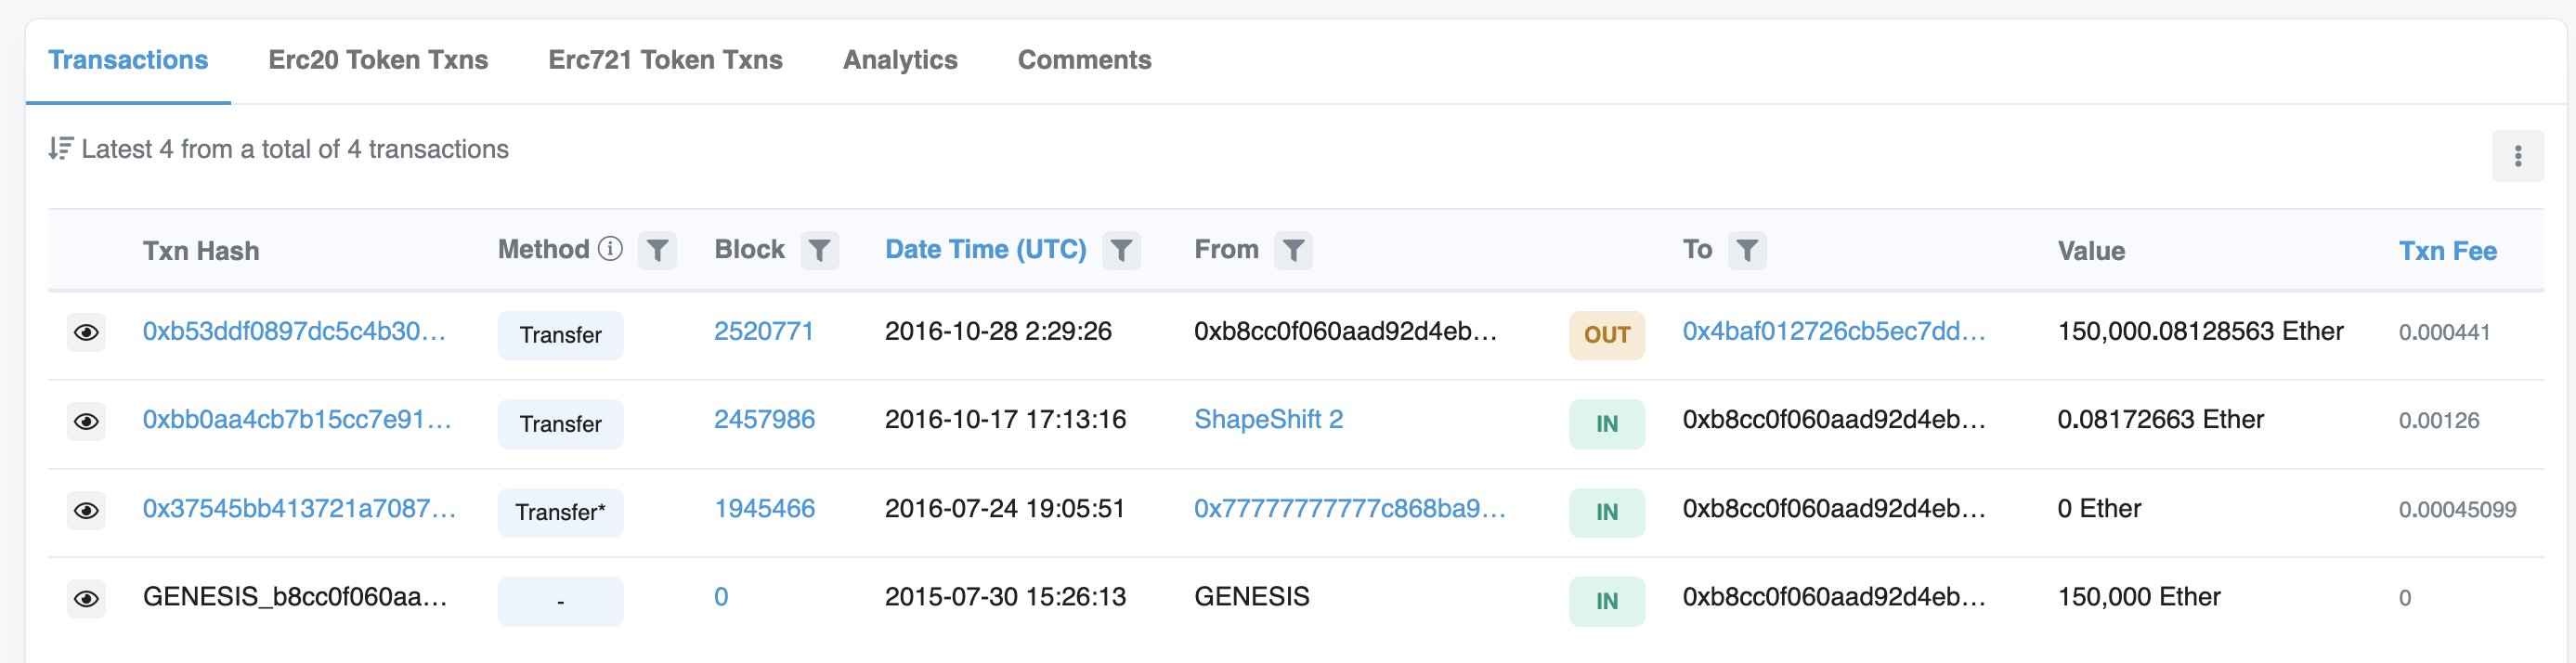Open the Comments tab
This screenshot has height=663, width=2576.
click(1084, 60)
